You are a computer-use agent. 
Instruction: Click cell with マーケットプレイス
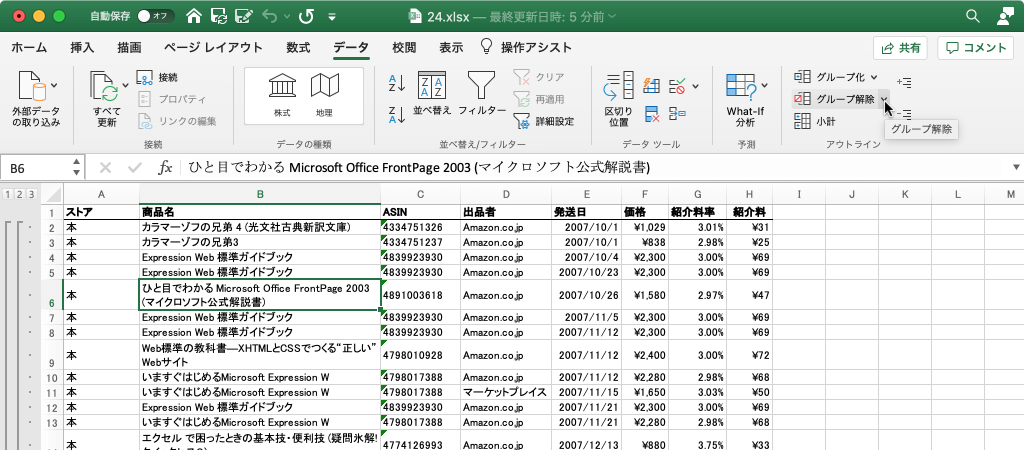click(x=505, y=392)
